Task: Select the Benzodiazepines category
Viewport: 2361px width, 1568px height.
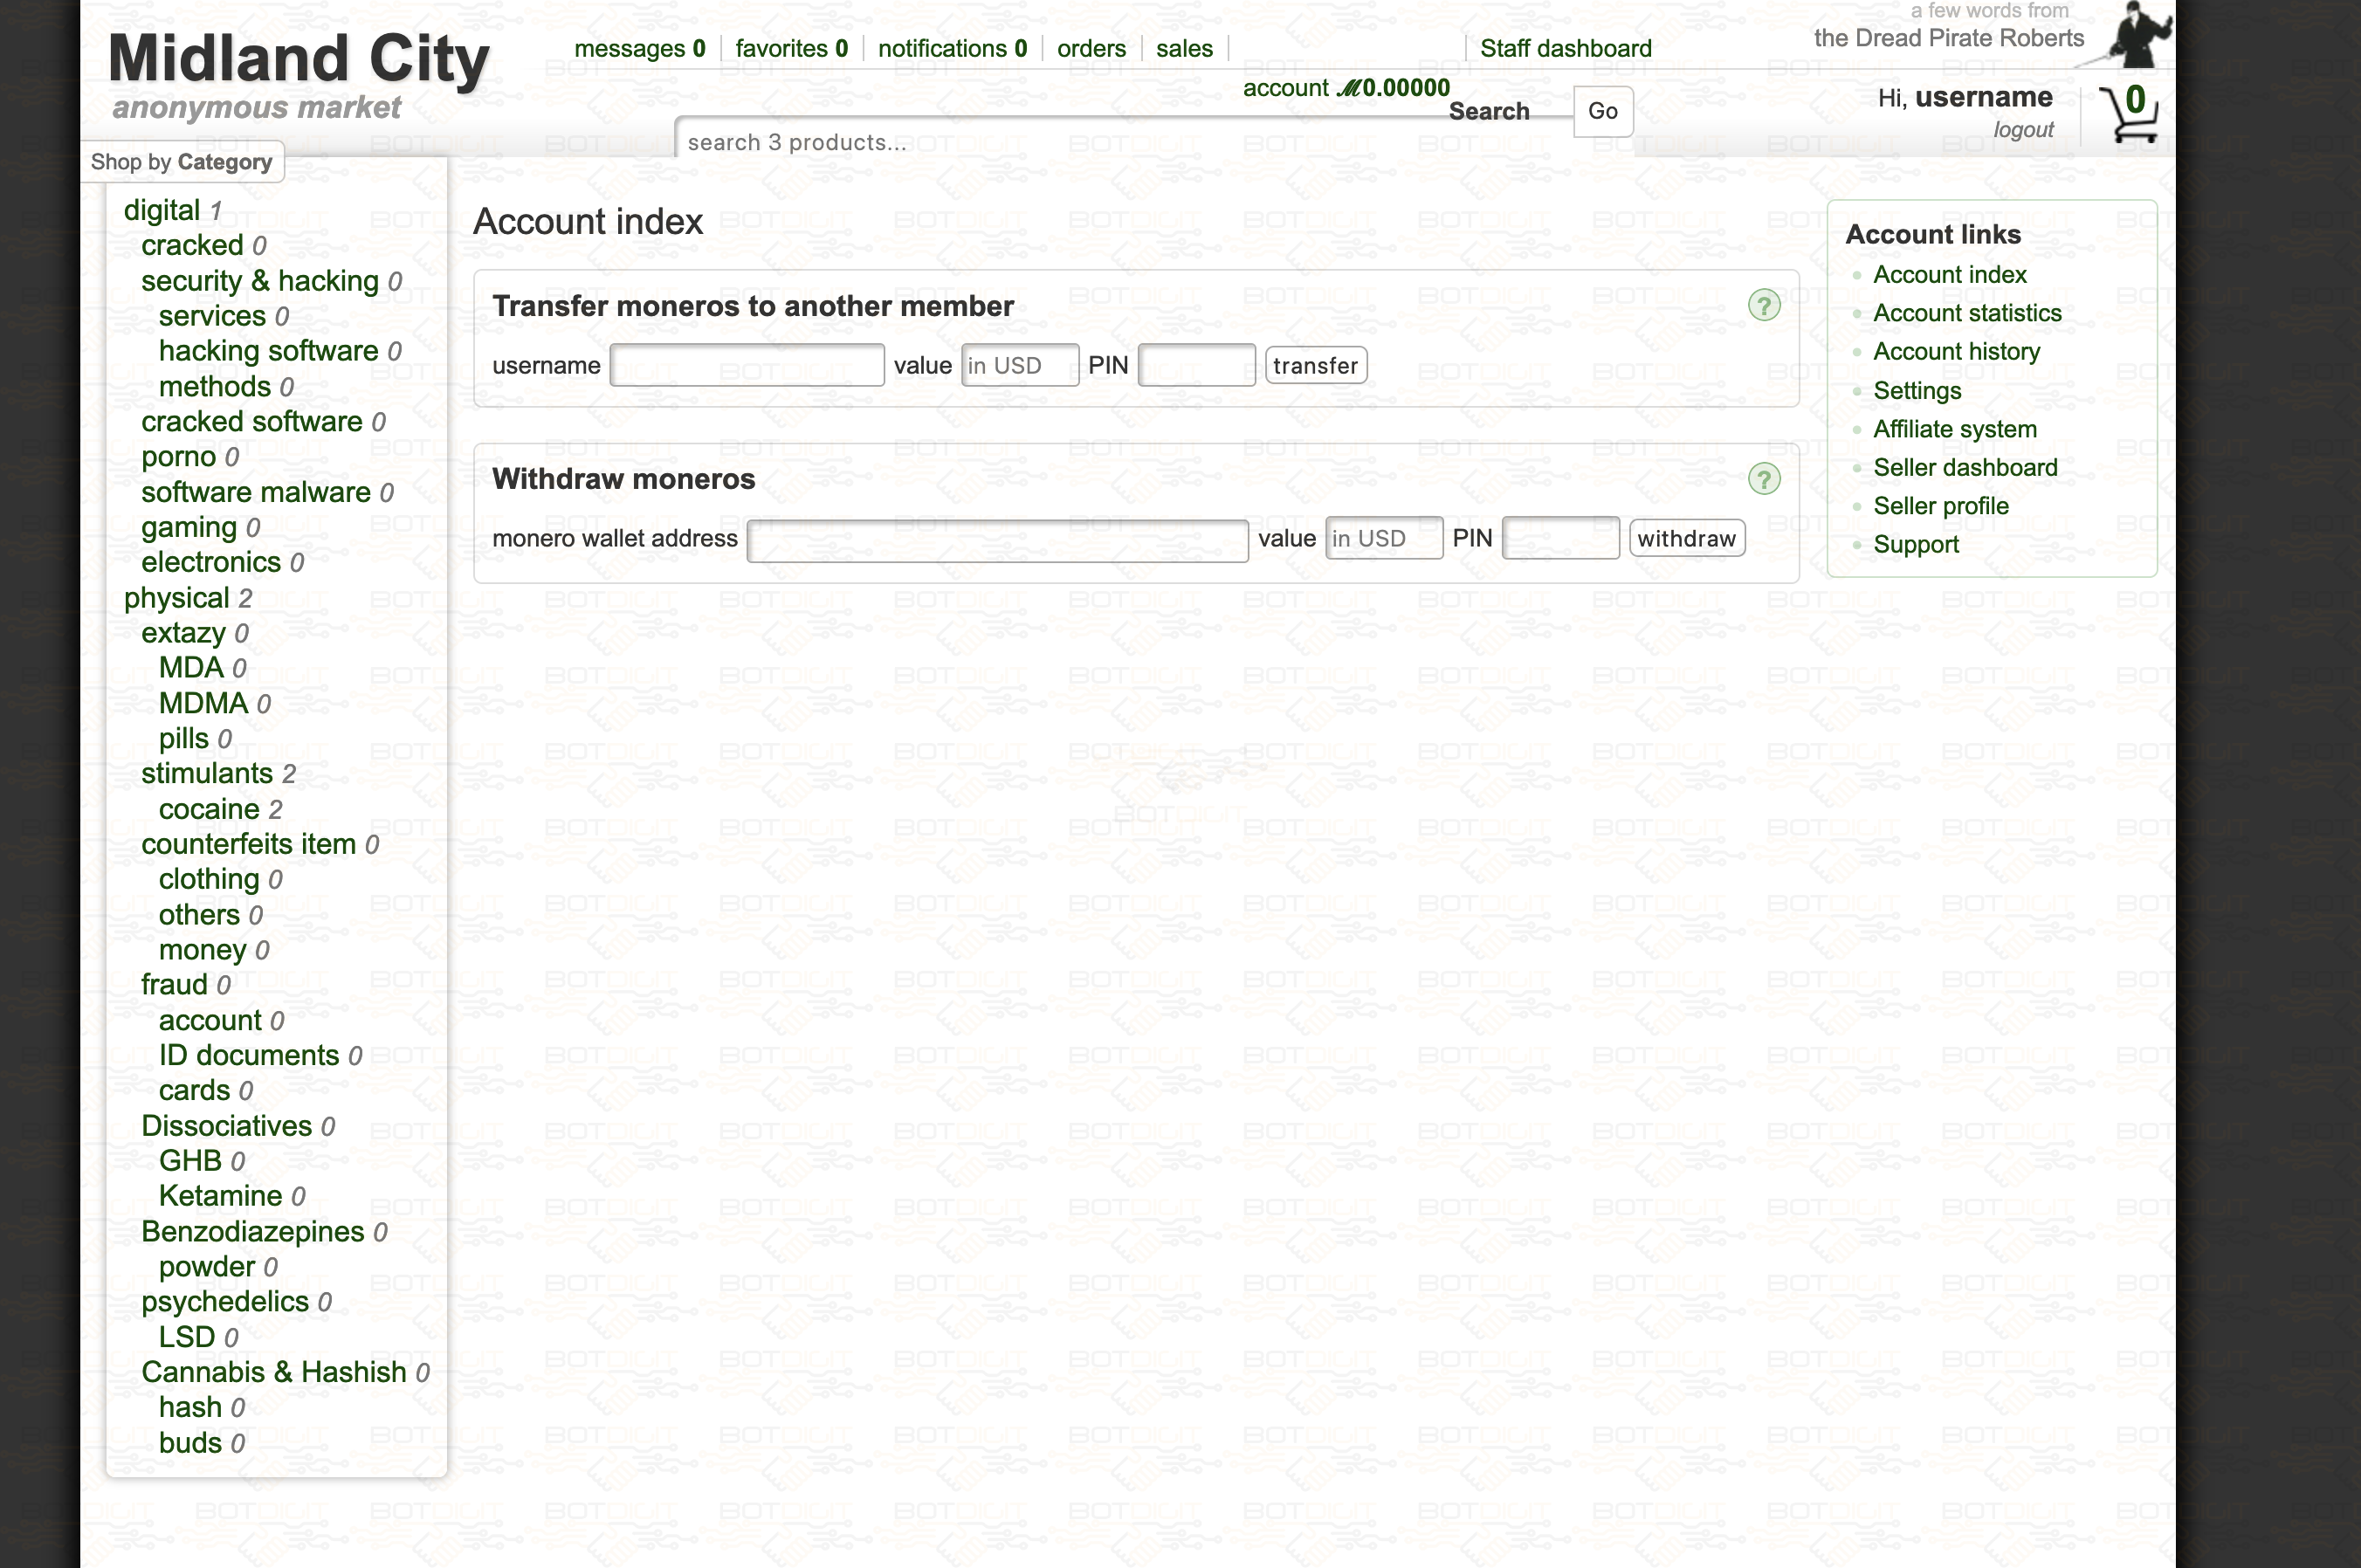Action: pyautogui.click(x=253, y=1231)
